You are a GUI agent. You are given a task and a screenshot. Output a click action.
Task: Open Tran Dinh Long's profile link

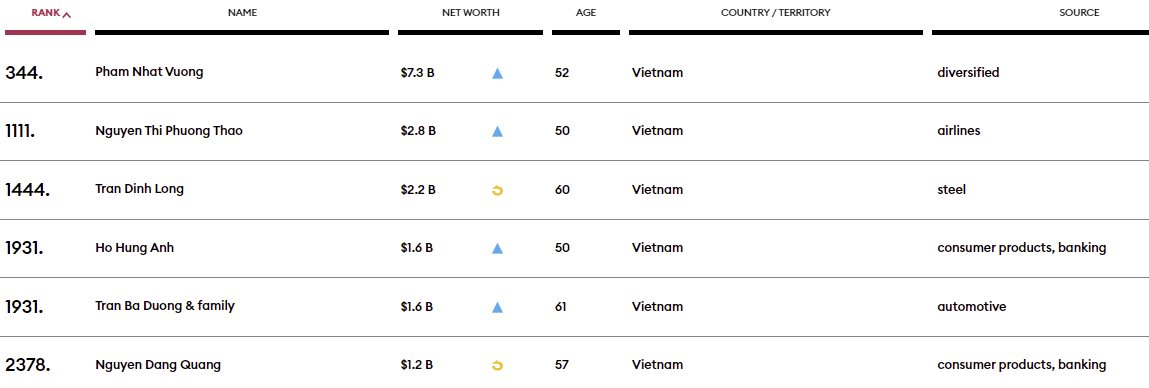[139, 188]
